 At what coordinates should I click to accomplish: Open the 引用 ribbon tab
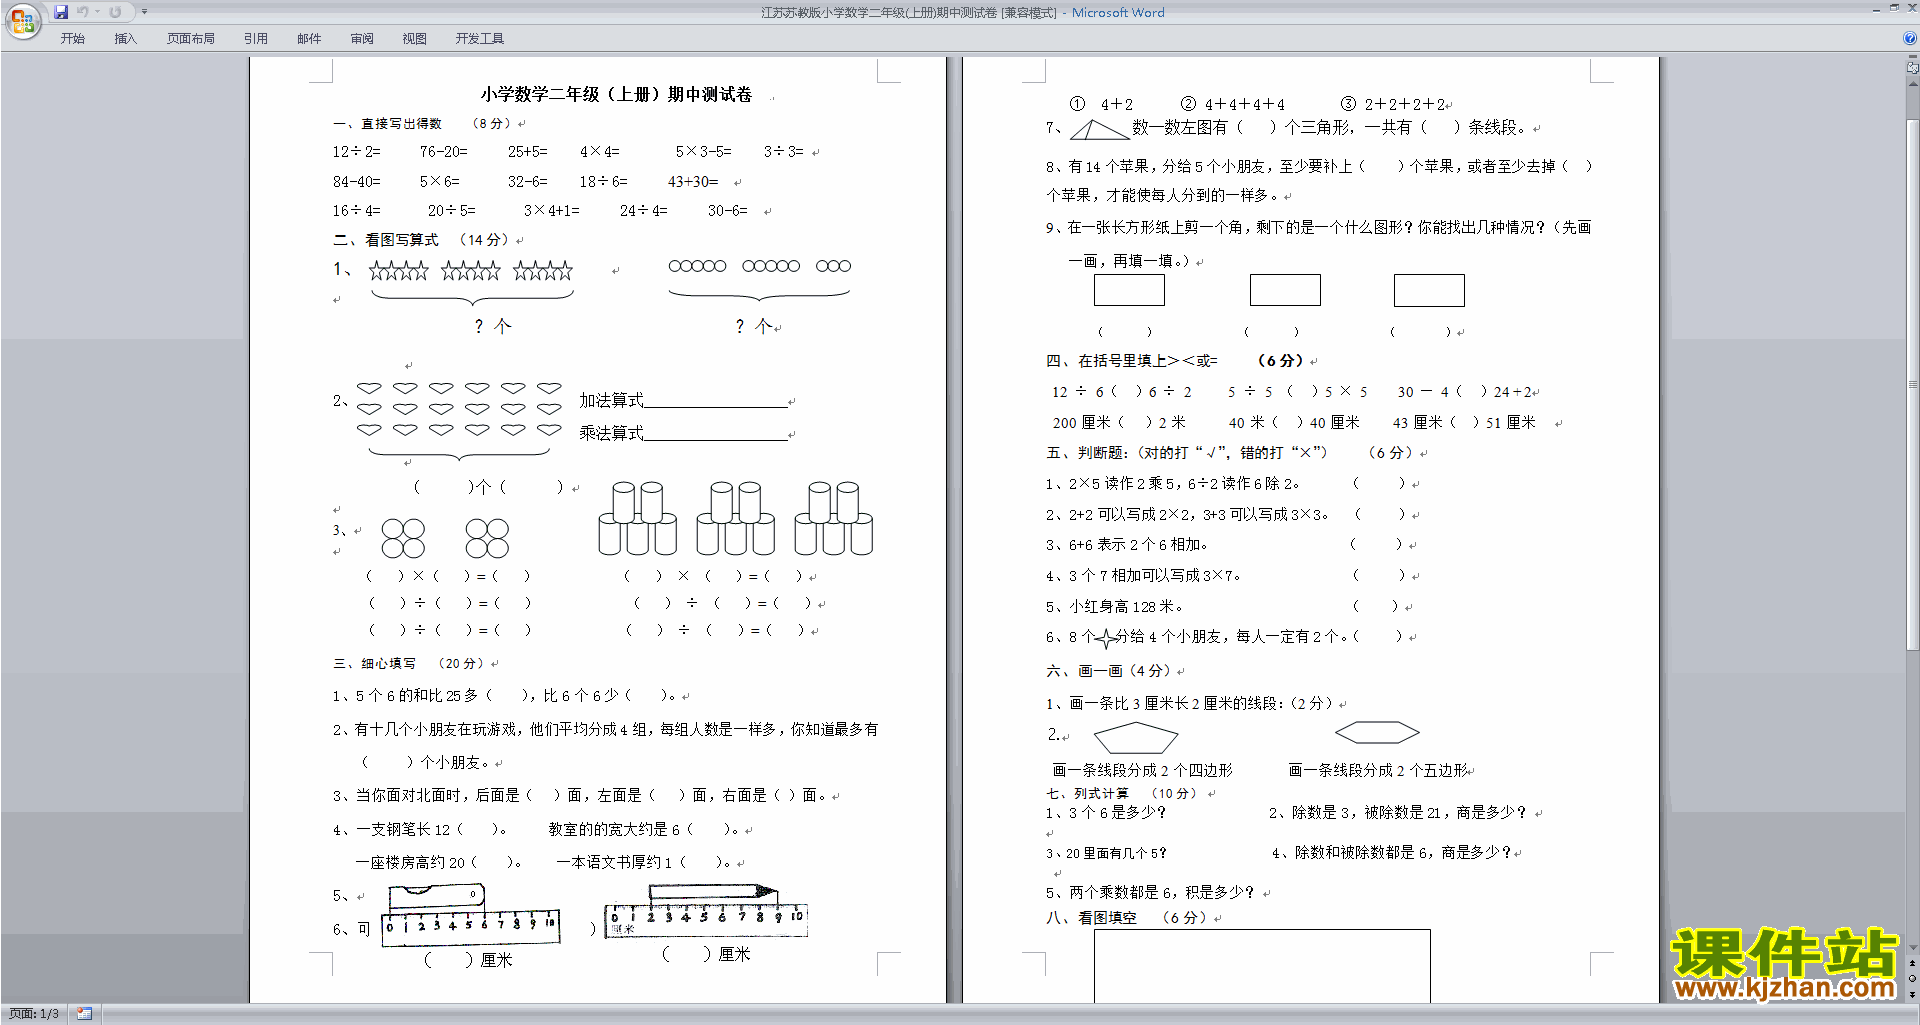256,38
